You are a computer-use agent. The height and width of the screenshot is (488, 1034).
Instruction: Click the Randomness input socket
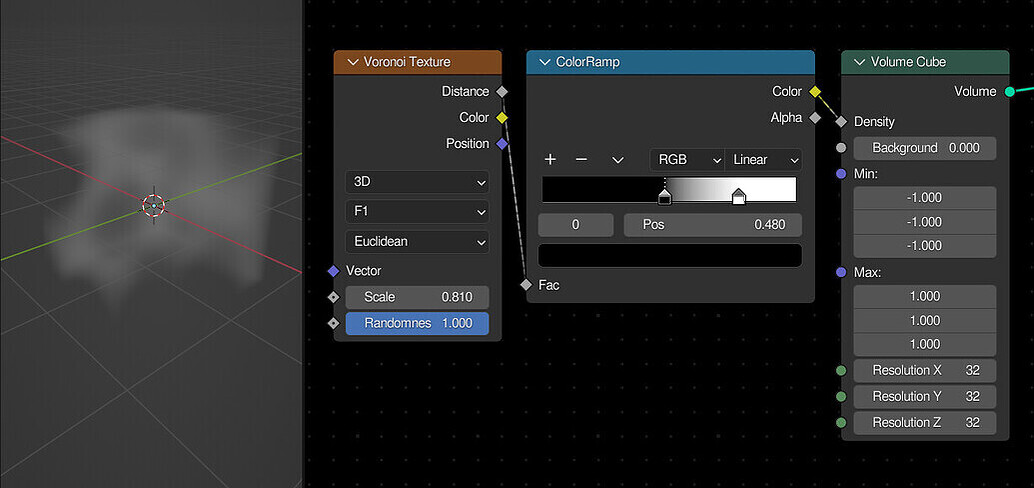click(333, 324)
